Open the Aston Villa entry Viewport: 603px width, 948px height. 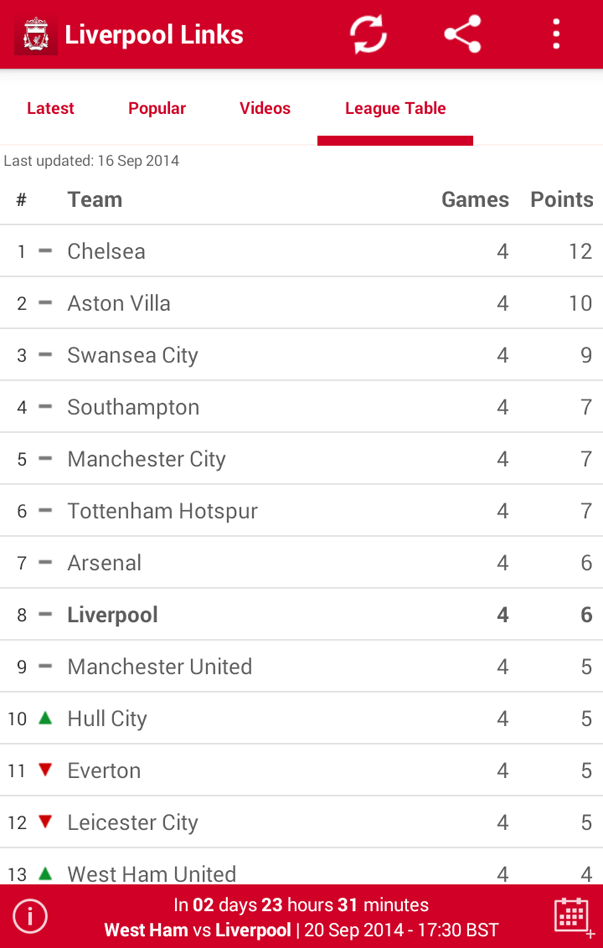pyautogui.click(x=301, y=303)
